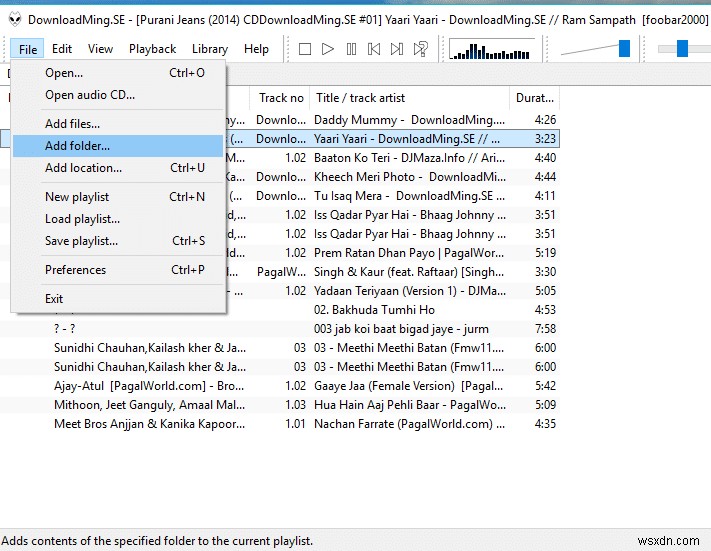Click artist Mithoon, Jeet Ganguly, Amaal Mal...
Screen dimensions: 711x551
[149, 405]
